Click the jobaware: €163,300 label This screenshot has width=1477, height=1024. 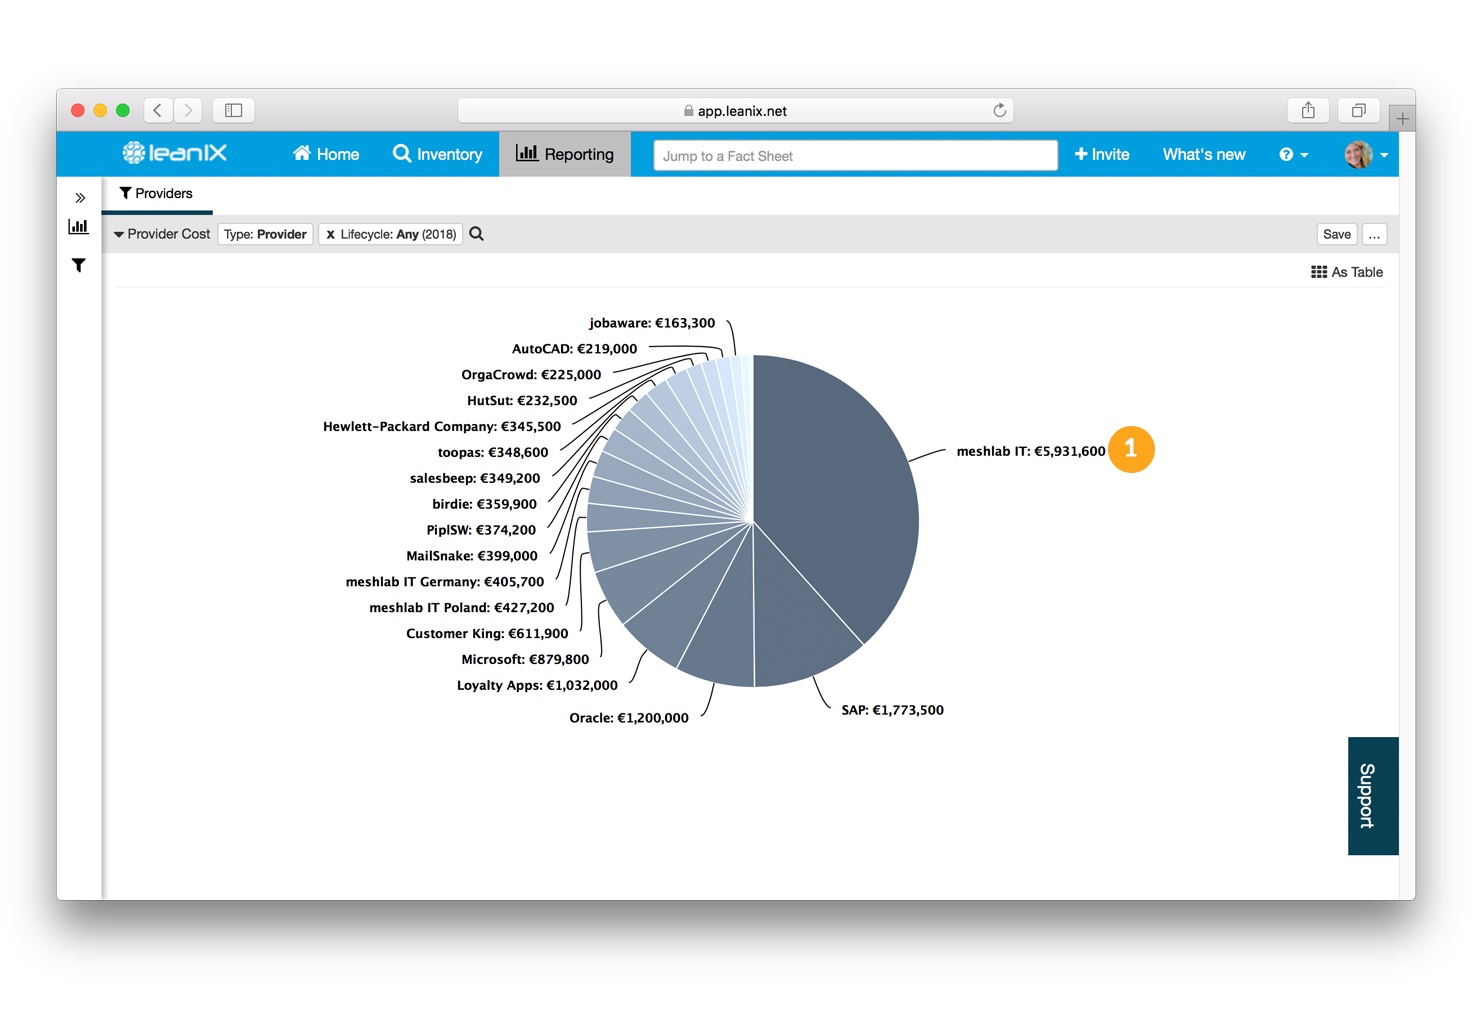[x=652, y=323]
